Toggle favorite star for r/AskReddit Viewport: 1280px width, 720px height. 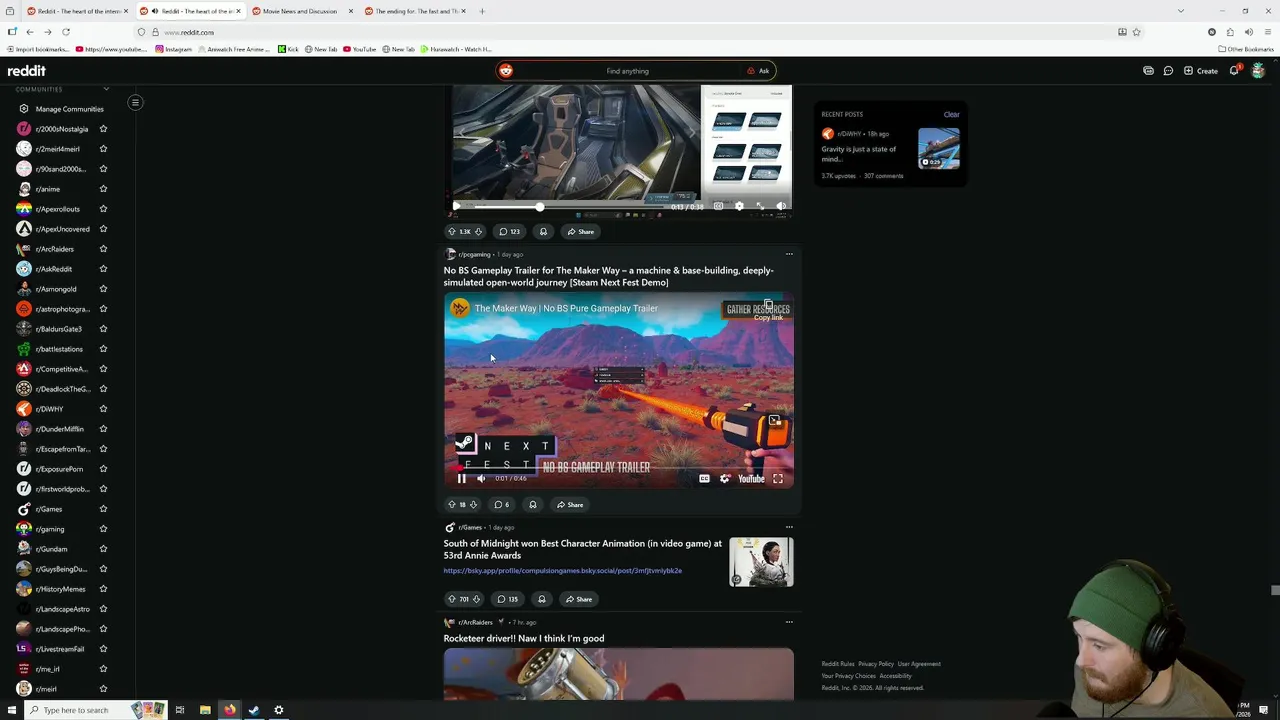pyautogui.click(x=103, y=269)
